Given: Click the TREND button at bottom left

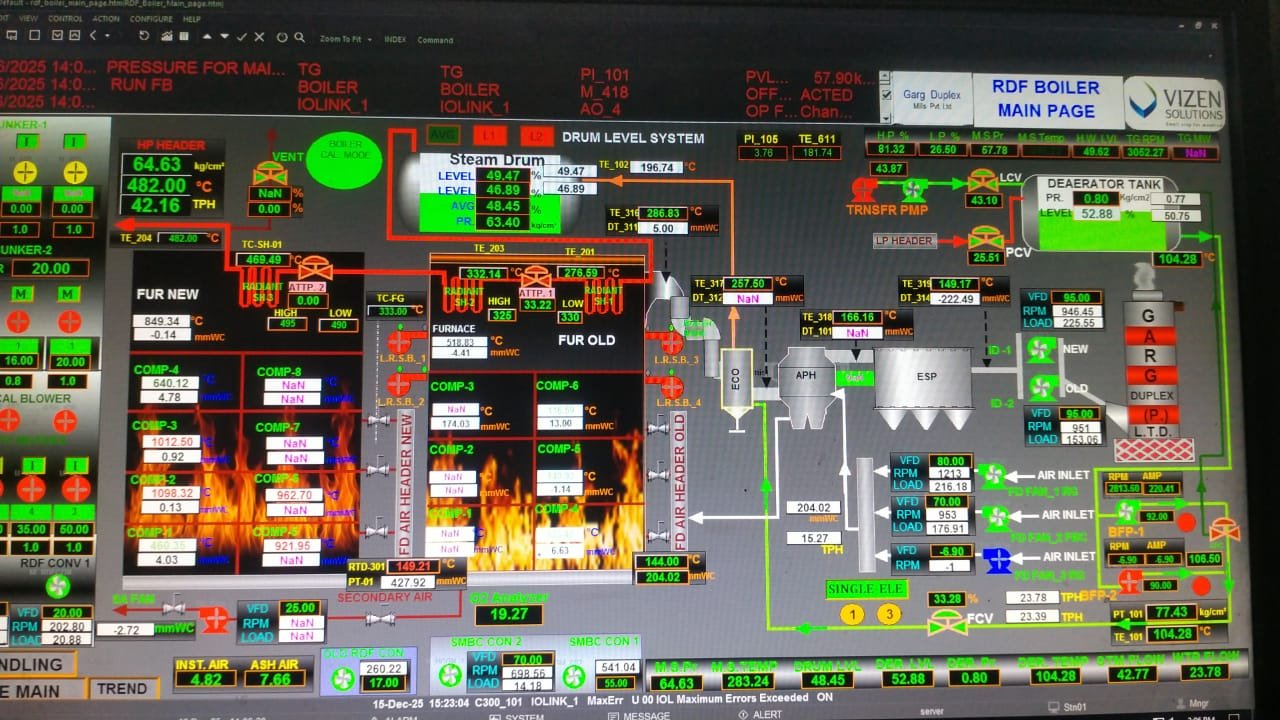Looking at the screenshot, I should click(125, 689).
